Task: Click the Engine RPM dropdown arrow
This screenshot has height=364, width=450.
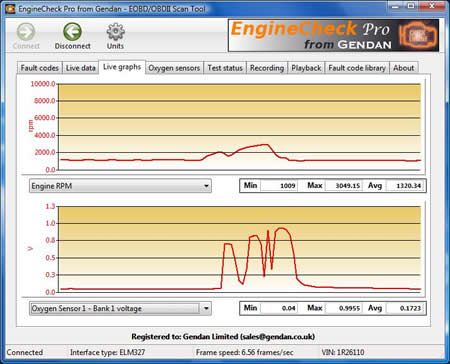Action: click(x=206, y=186)
